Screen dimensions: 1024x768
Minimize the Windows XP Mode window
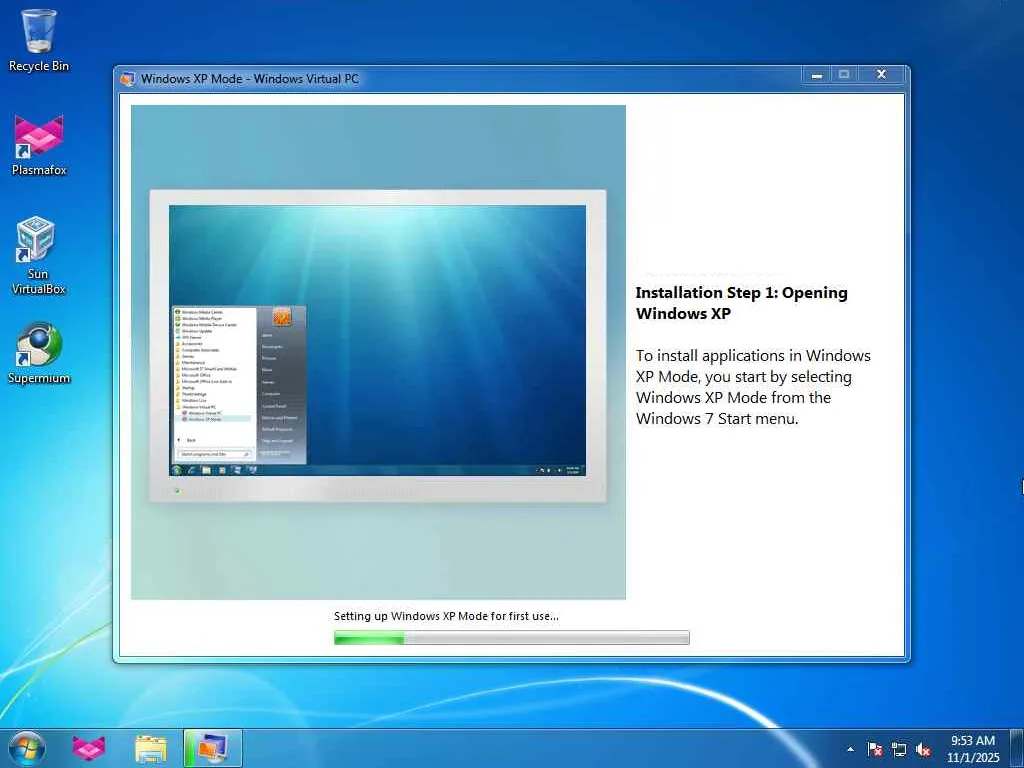[x=816, y=75]
